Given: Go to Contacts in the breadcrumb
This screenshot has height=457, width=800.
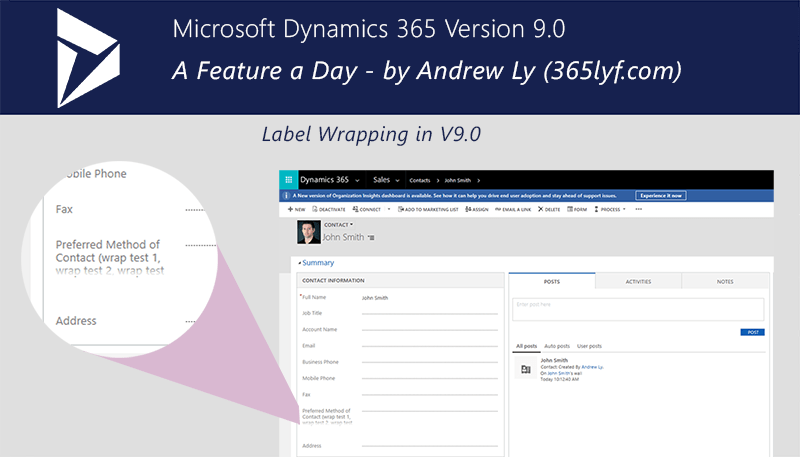Looking at the screenshot, I should 419,181.
